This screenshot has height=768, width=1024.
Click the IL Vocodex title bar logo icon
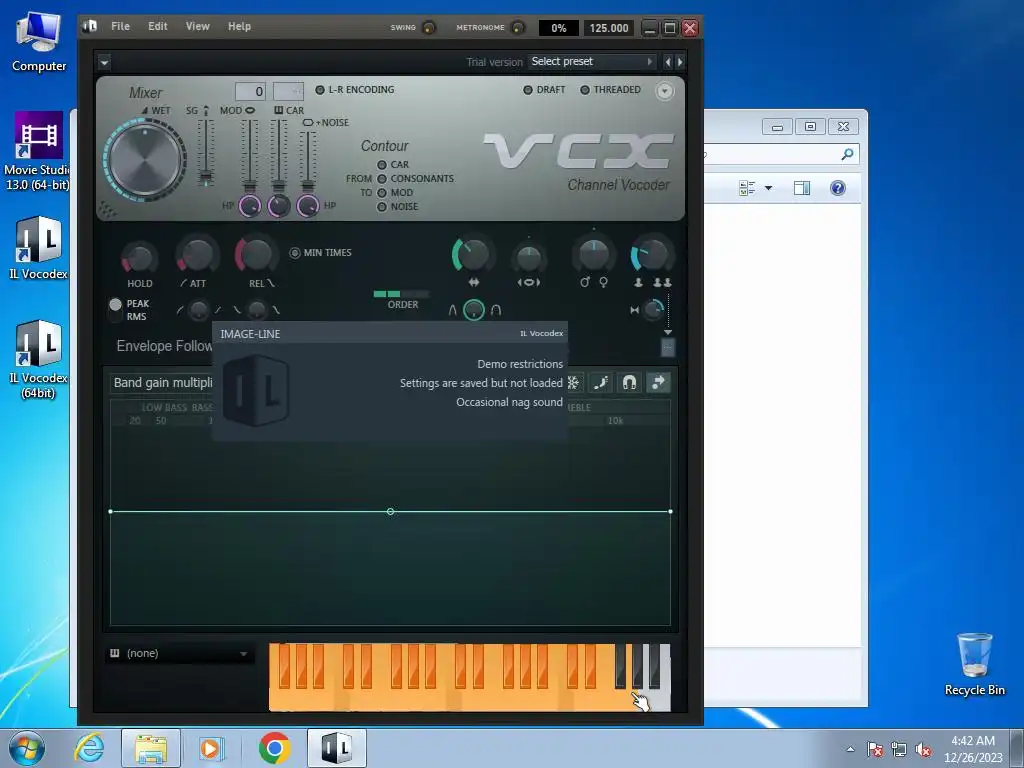click(90, 26)
